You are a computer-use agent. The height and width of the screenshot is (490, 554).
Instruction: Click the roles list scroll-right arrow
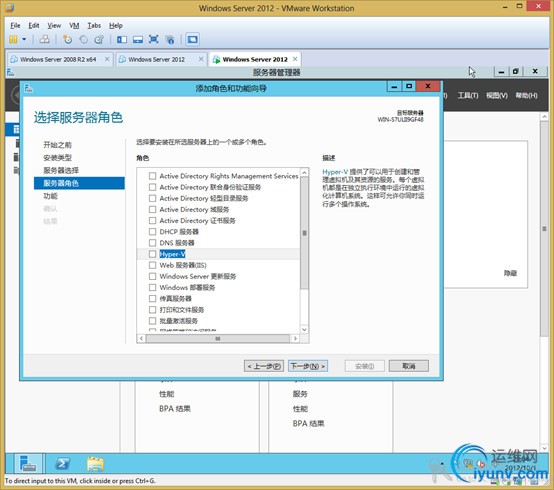point(295,338)
